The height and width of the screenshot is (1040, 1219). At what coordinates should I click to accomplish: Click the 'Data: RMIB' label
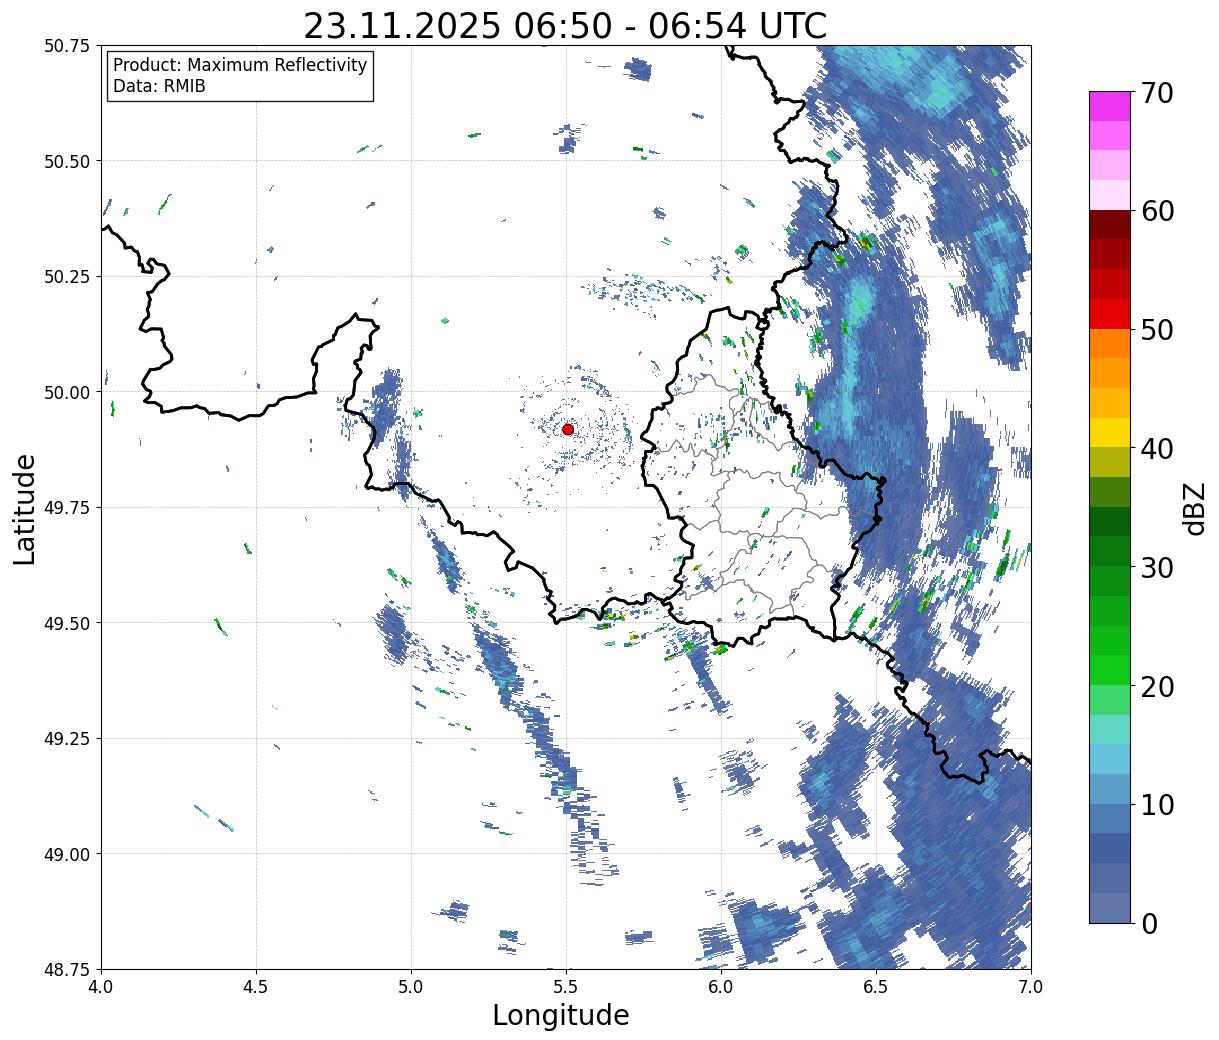(x=159, y=87)
